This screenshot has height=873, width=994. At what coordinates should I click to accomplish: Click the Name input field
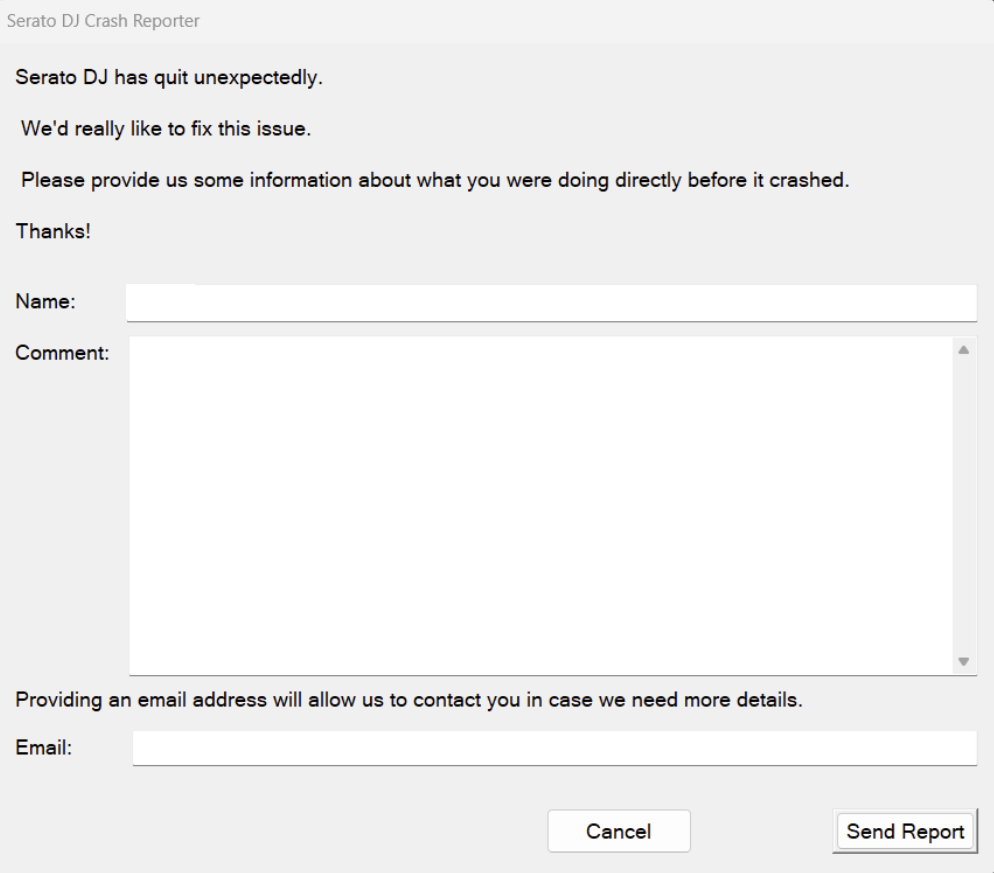[551, 303]
